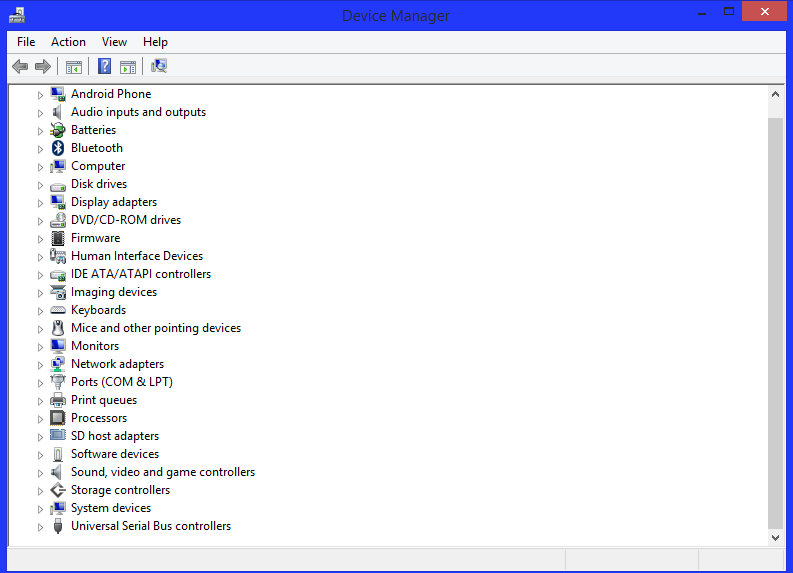Select the DVD/CD-ROM drives label
793x573 pixels.
click(126, 220)
